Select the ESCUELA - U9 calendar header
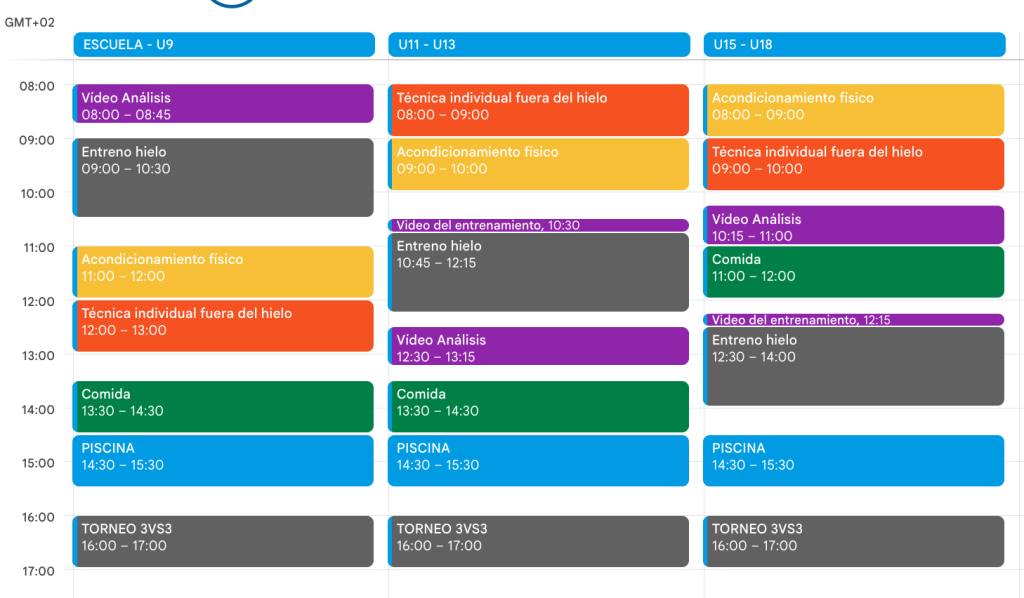Image resolution: width=1024 pixels, height=598 pixels. pyautogui.click(x=223, y=45)
